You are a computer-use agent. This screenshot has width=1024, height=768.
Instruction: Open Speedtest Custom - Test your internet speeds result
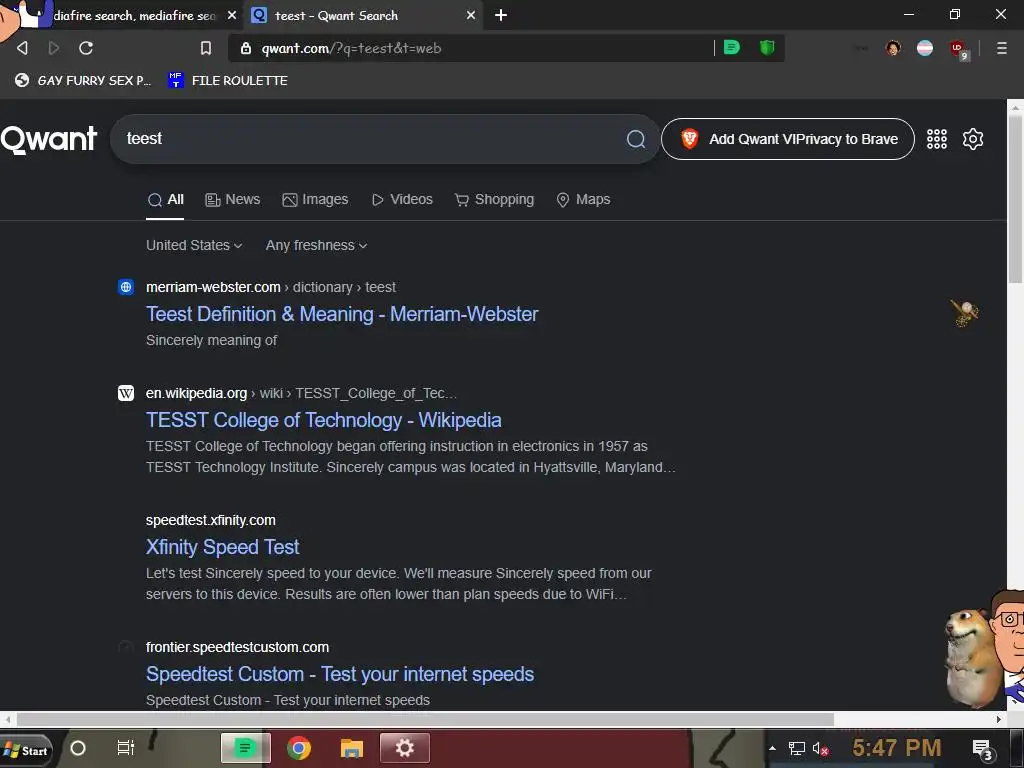pyautogui.click(x=340, y=674)
